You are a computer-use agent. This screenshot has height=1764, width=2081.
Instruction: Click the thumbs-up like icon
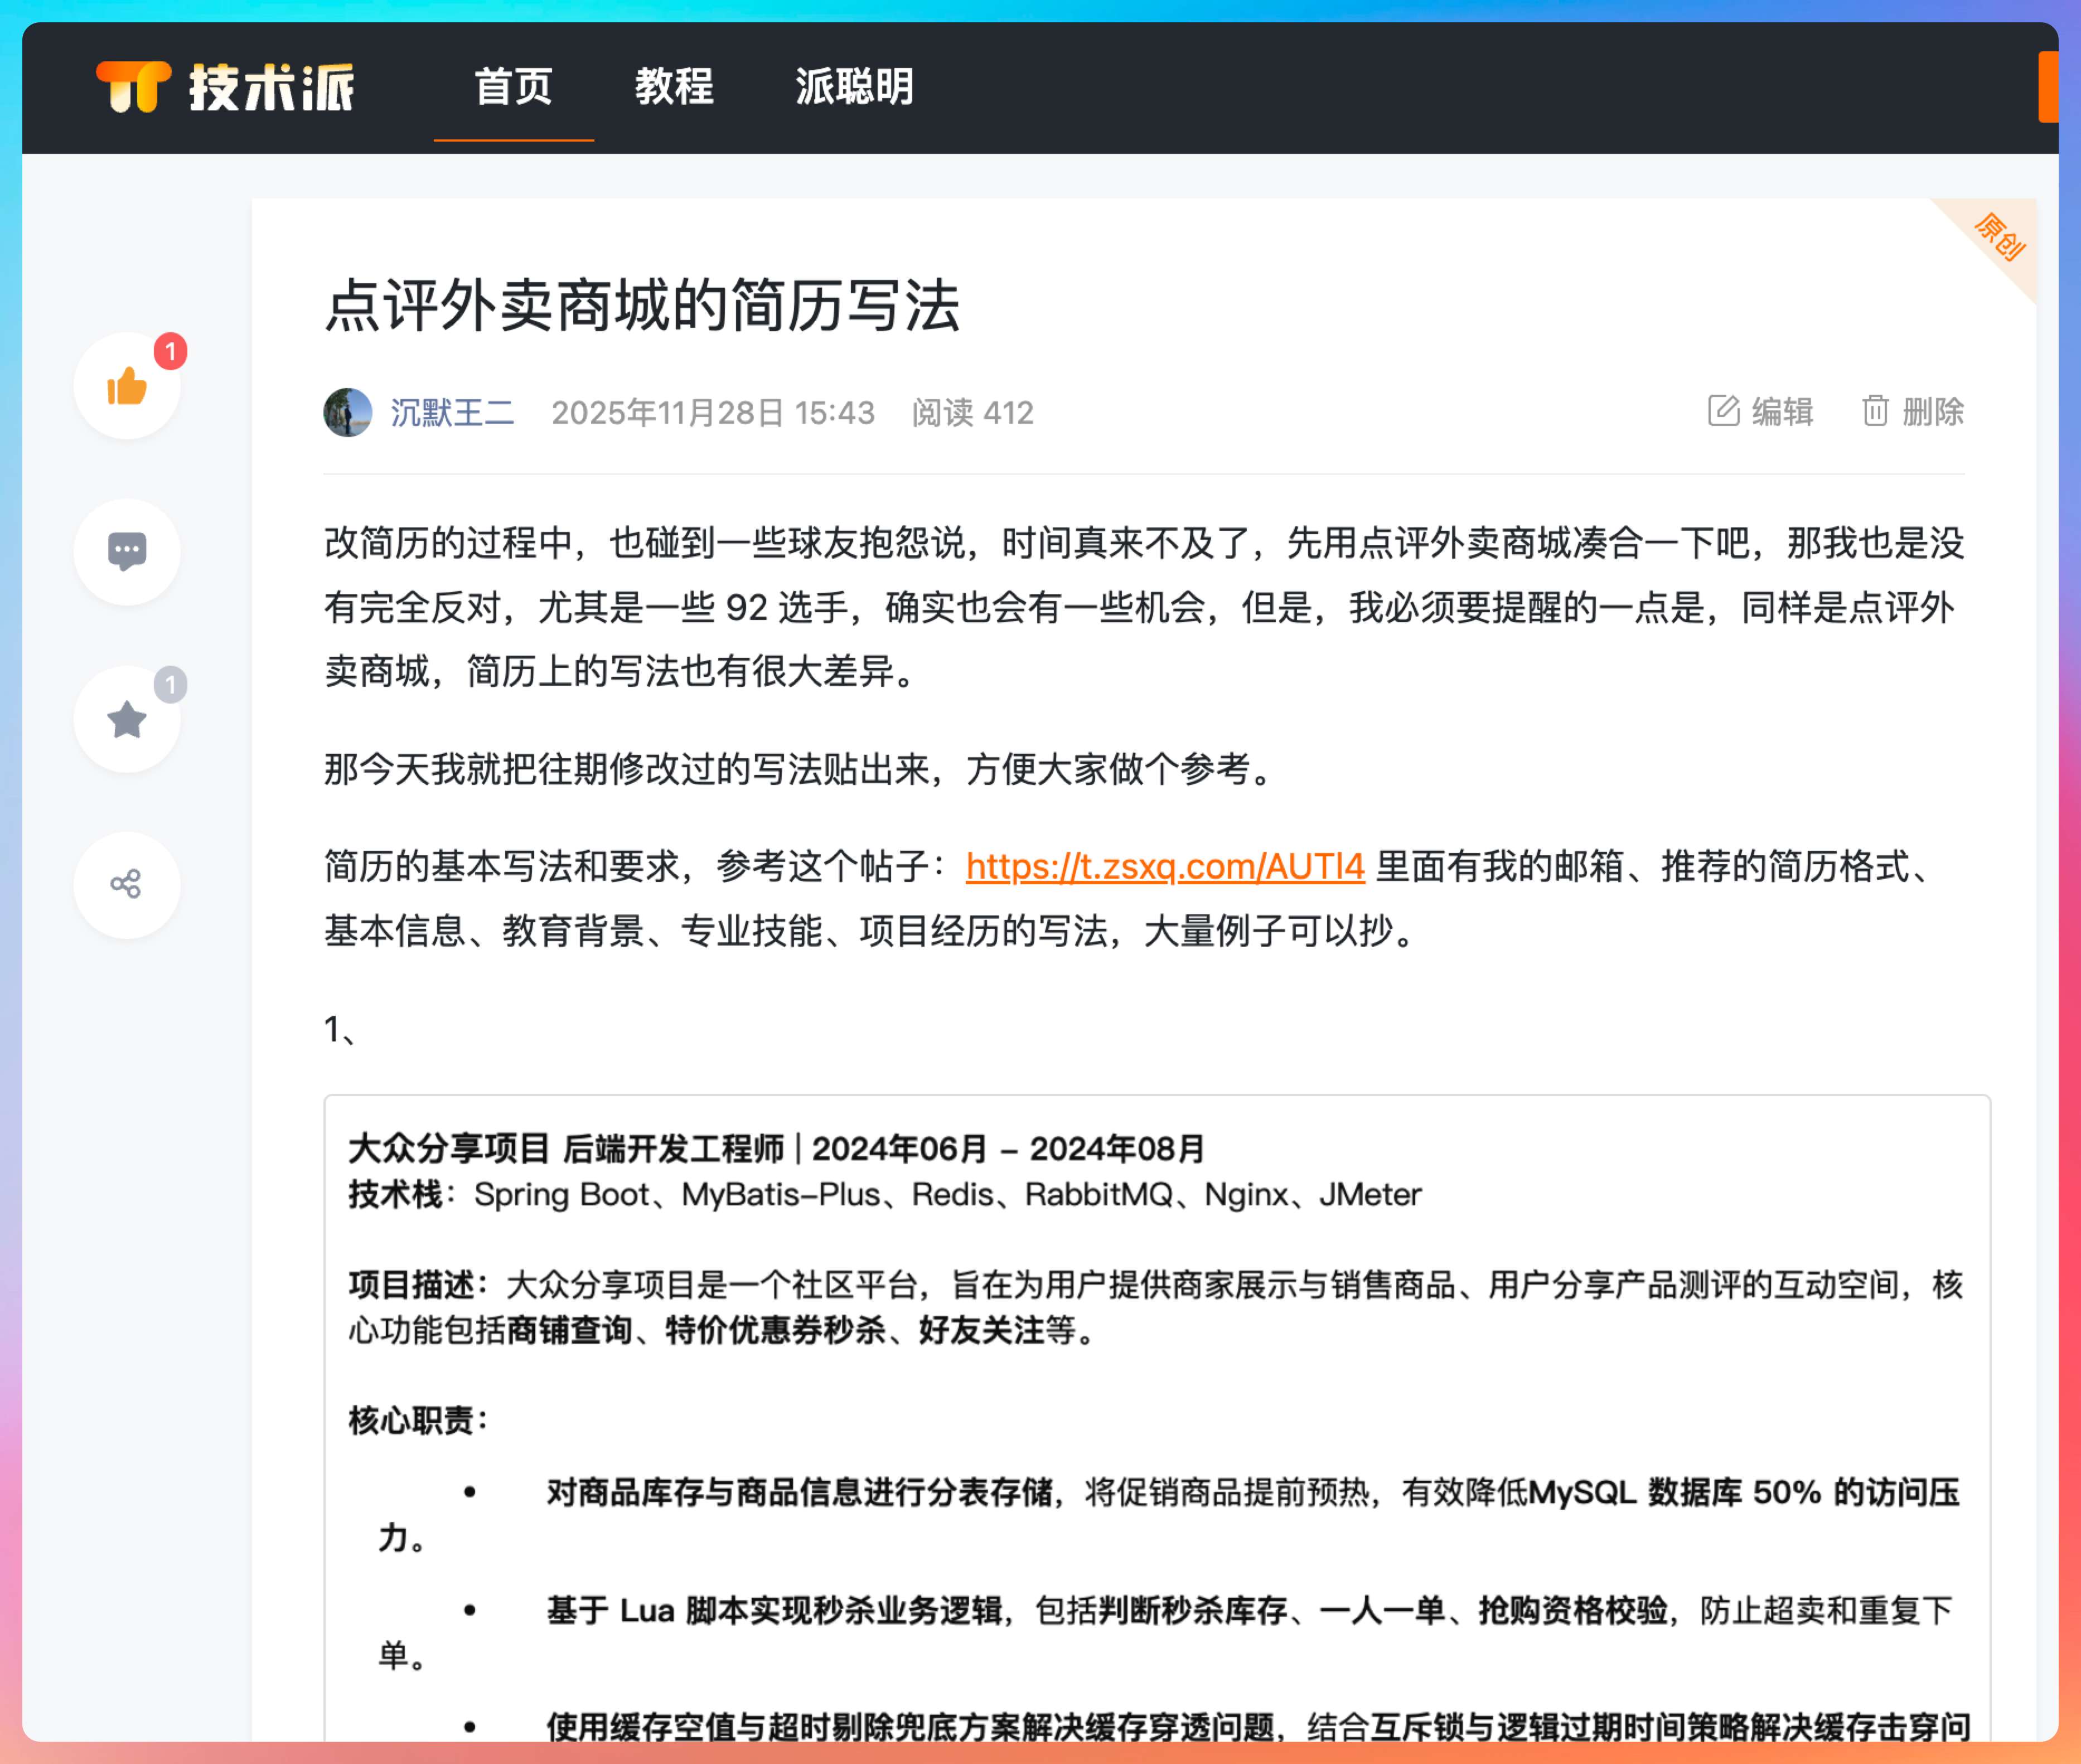point(127,386)
